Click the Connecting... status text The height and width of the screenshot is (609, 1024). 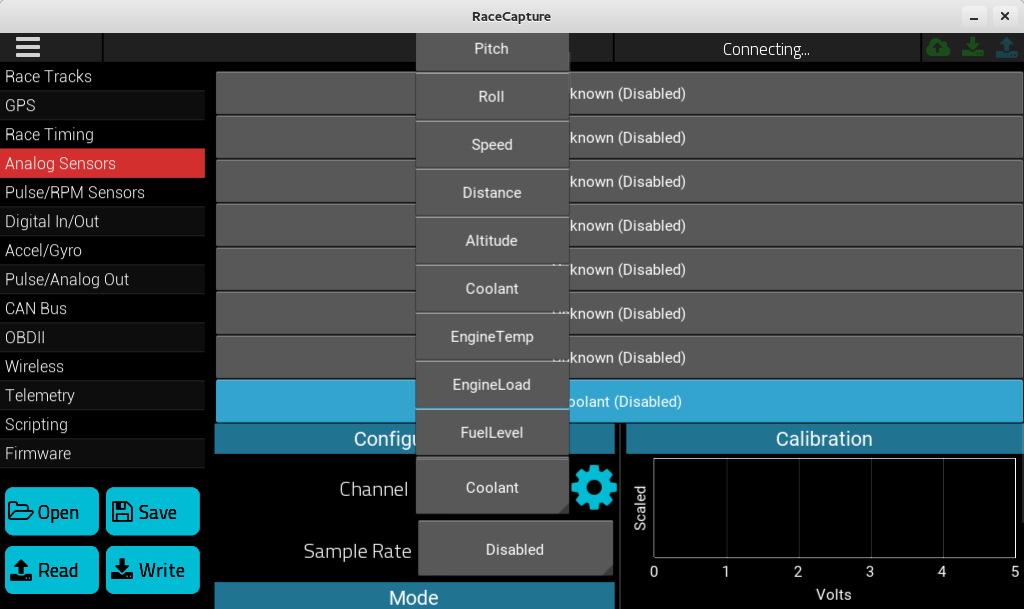click(x=766, y=50)
